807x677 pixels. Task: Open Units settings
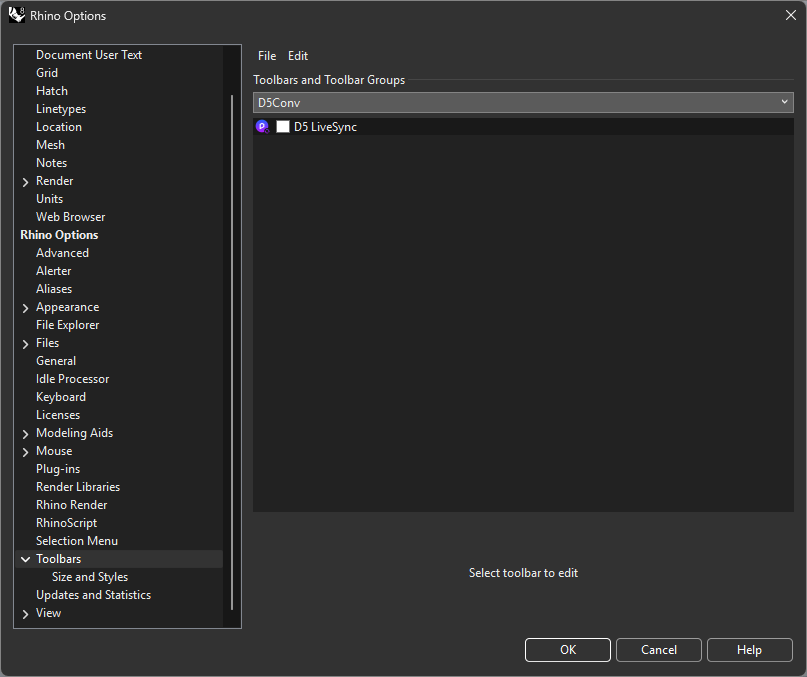pyautogui.click(x=49, y=199)
